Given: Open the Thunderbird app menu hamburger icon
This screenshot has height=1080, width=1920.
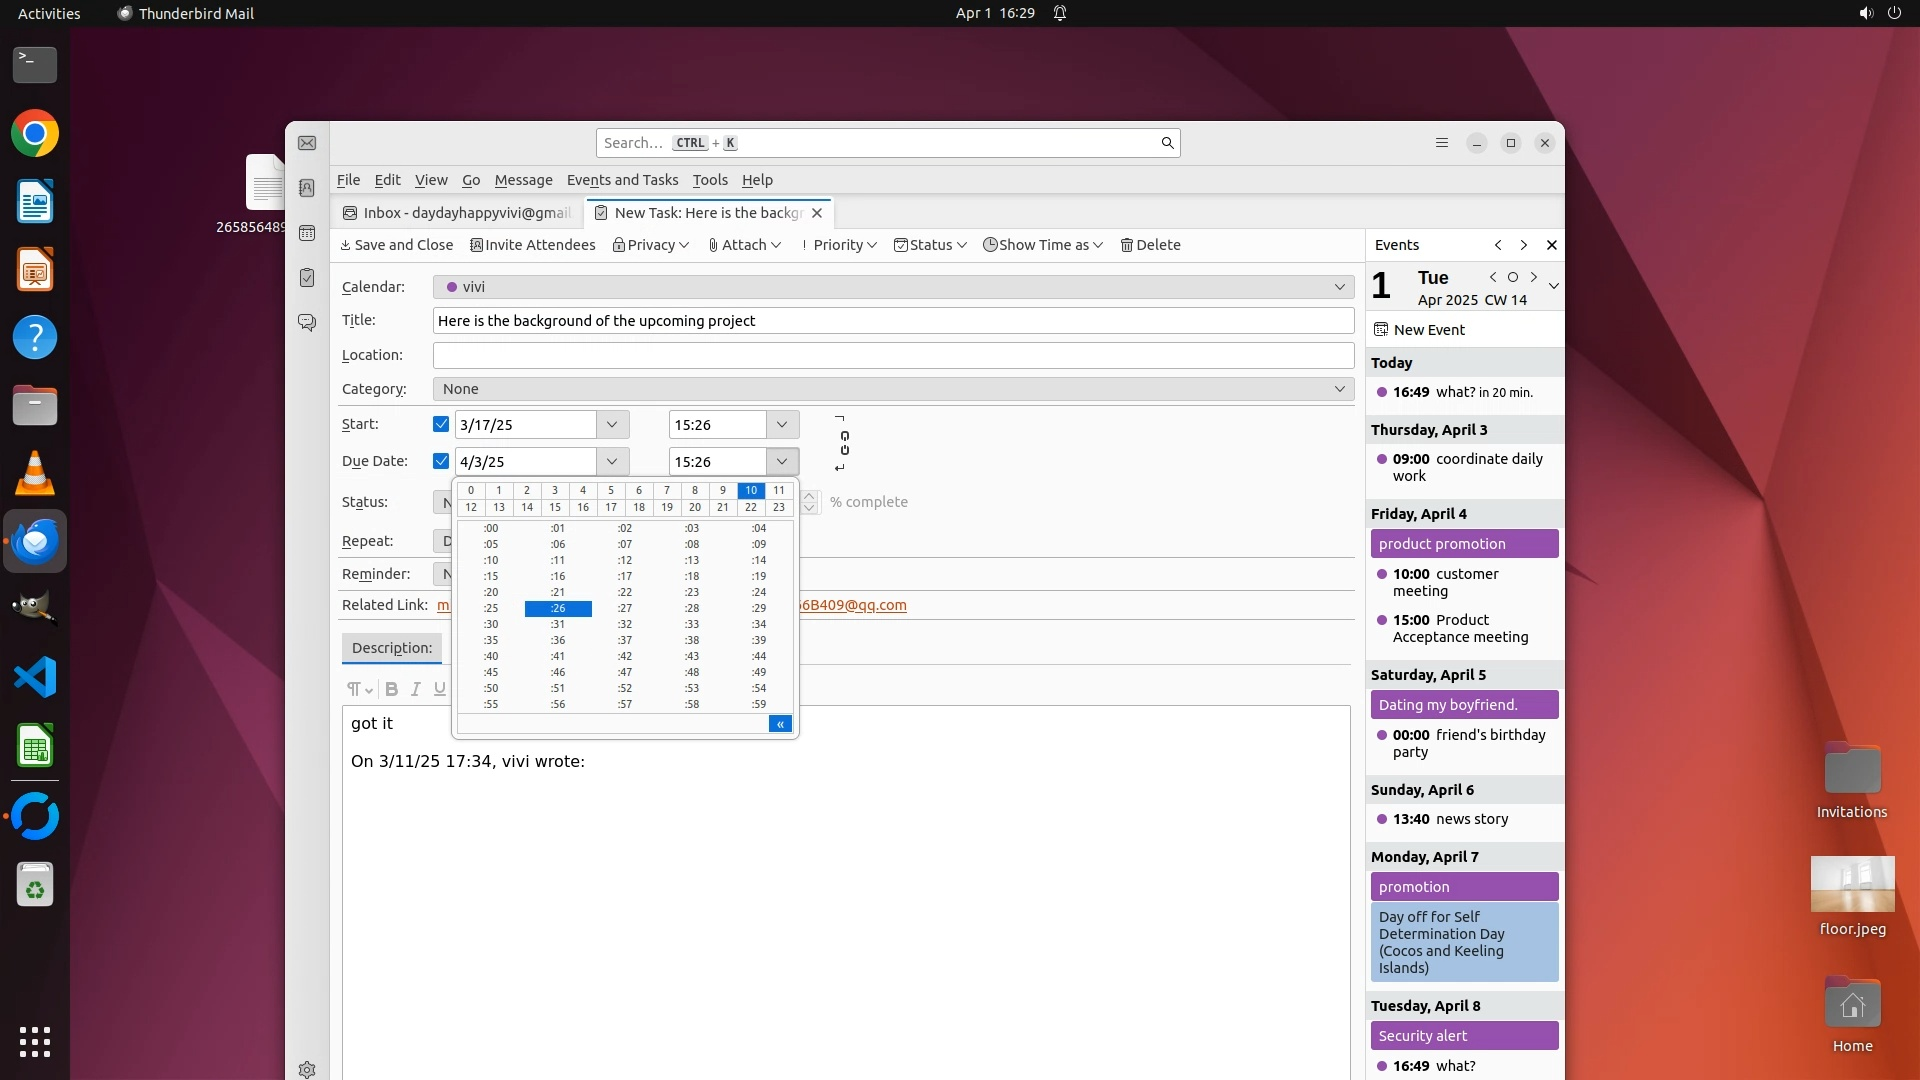Looking at the screenshot, I should [x=1441, y=143].
